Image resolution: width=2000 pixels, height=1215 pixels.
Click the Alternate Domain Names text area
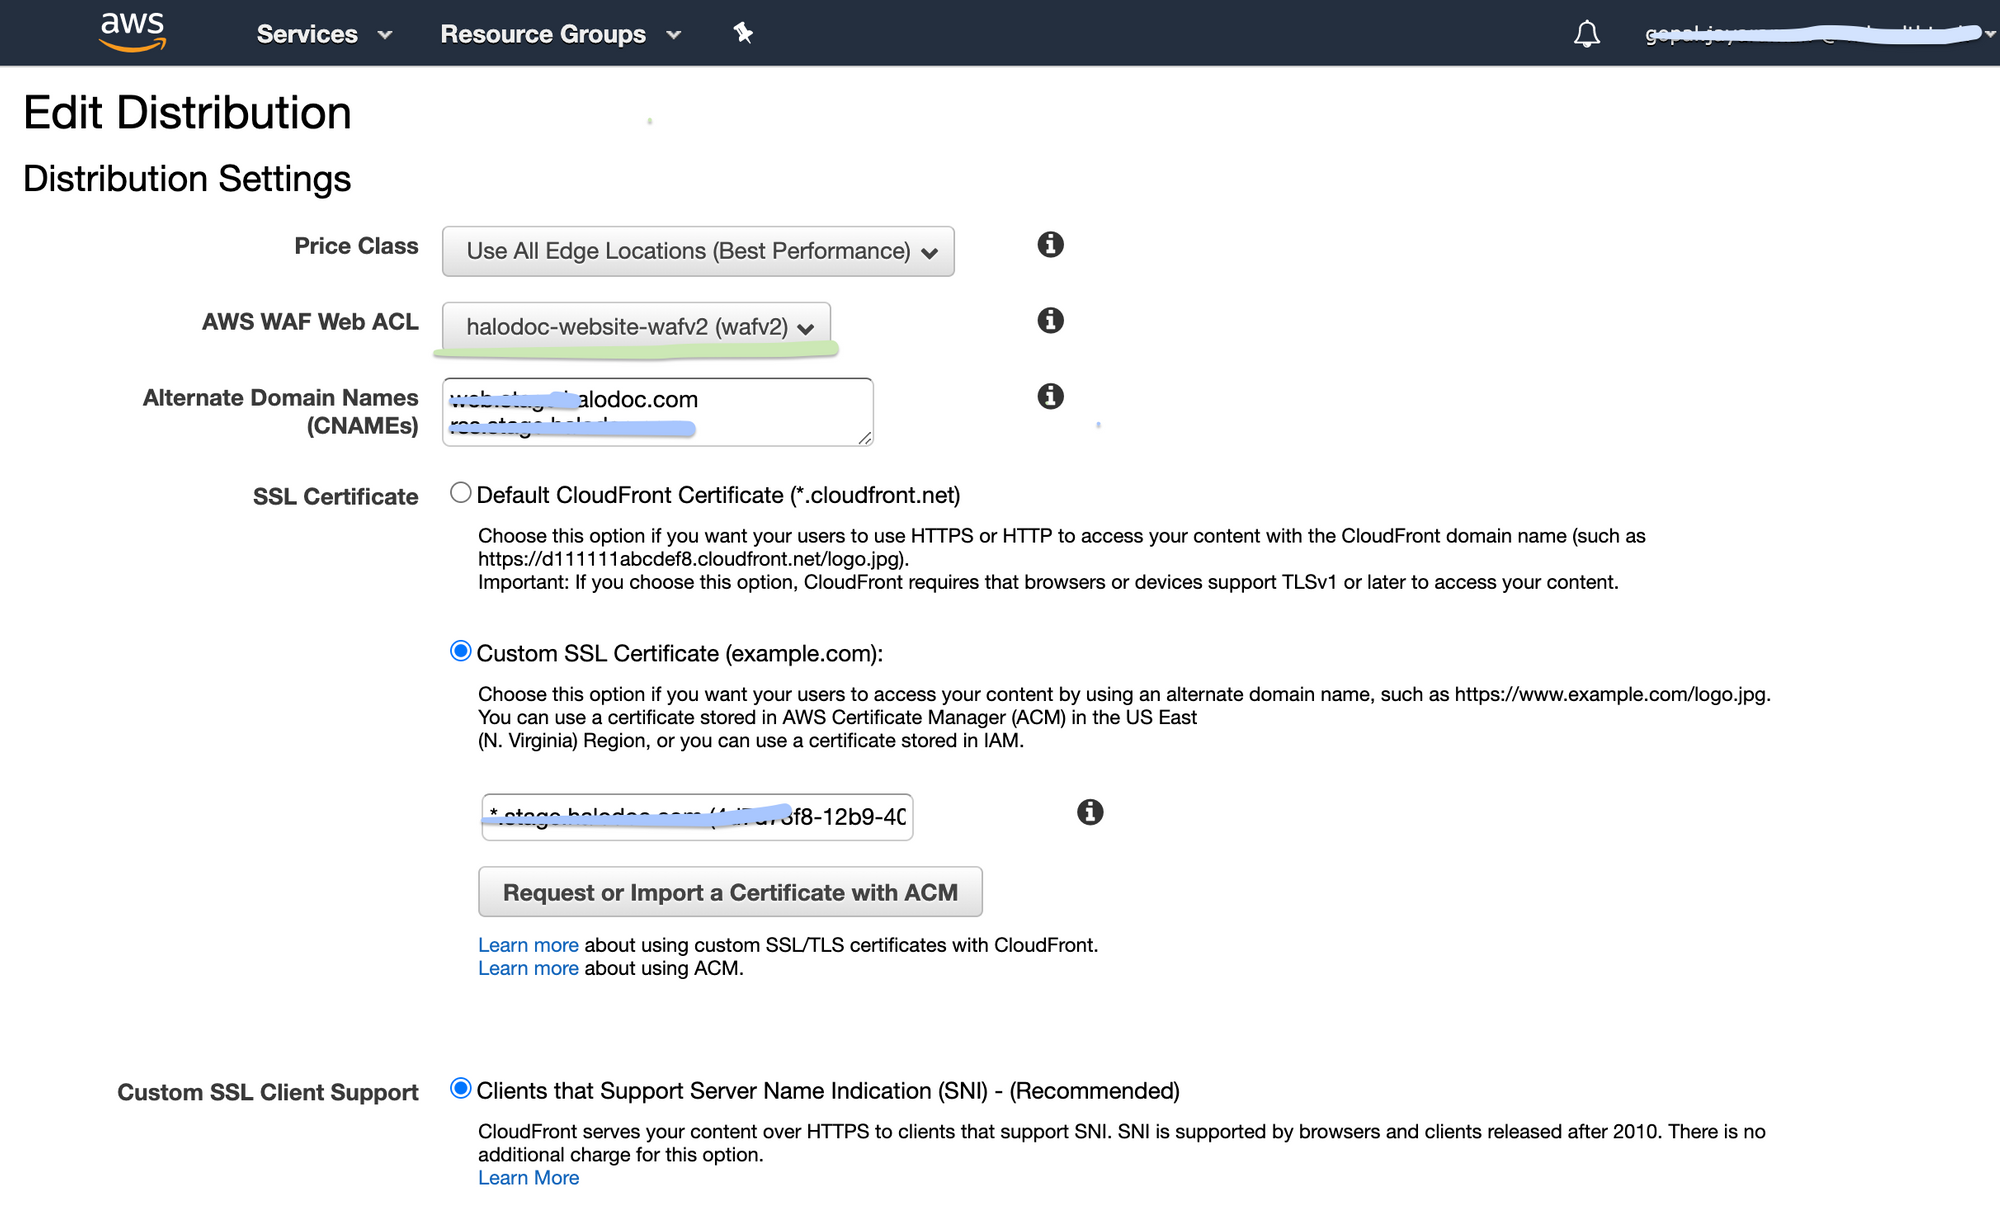coord(658,412)
